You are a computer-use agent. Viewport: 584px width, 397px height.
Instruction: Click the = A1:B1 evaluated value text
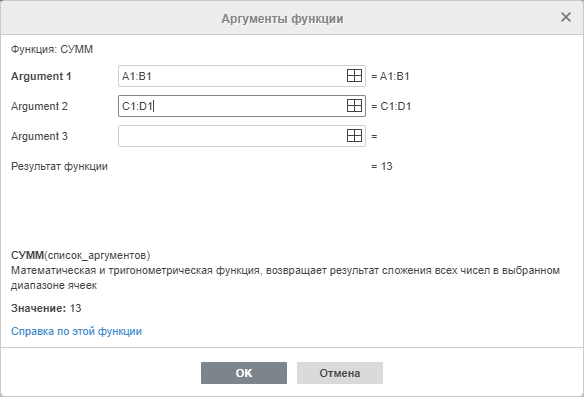[x=390, y=76]
